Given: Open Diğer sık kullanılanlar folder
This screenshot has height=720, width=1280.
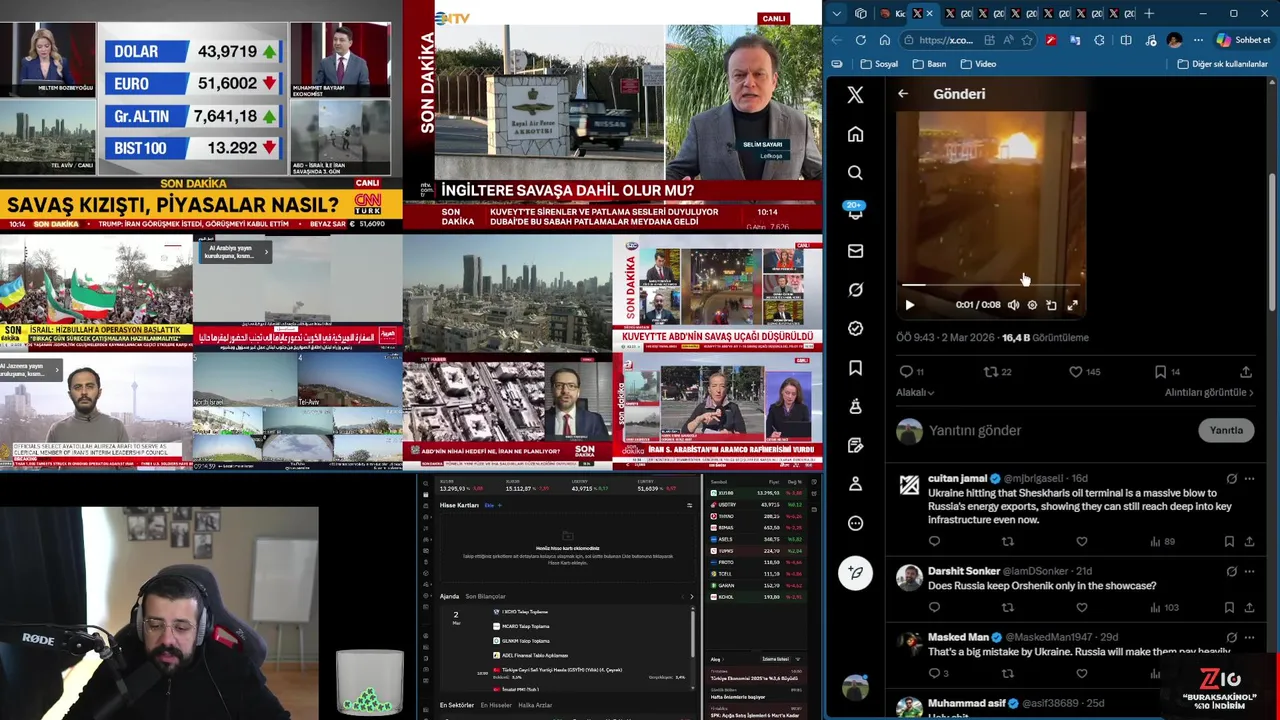Looking at the screenshot, I should point(1222,64).
